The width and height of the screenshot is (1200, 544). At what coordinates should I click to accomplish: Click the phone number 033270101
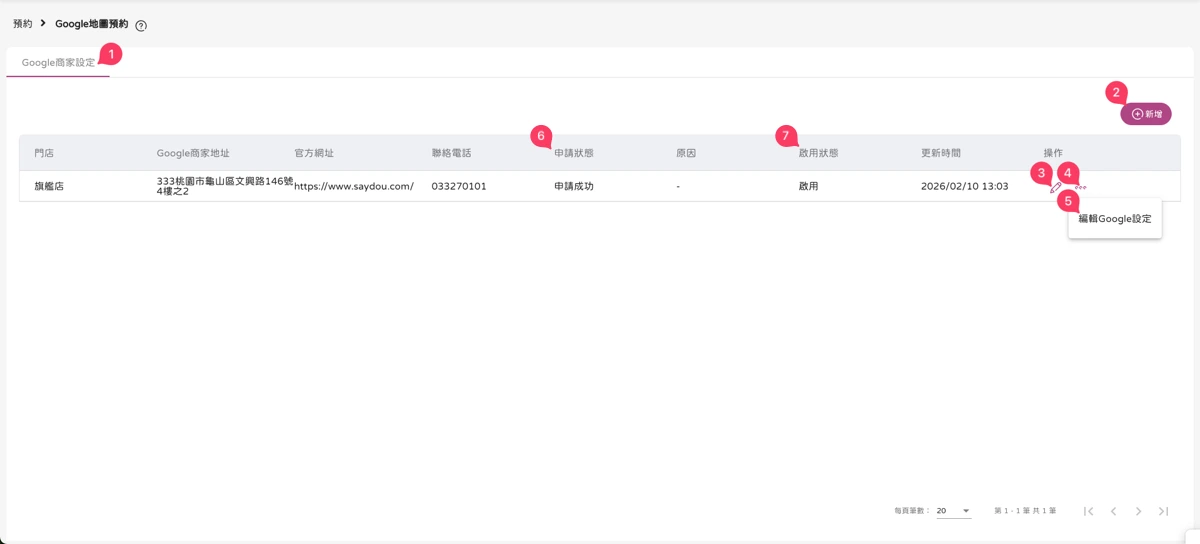point(459,186)
